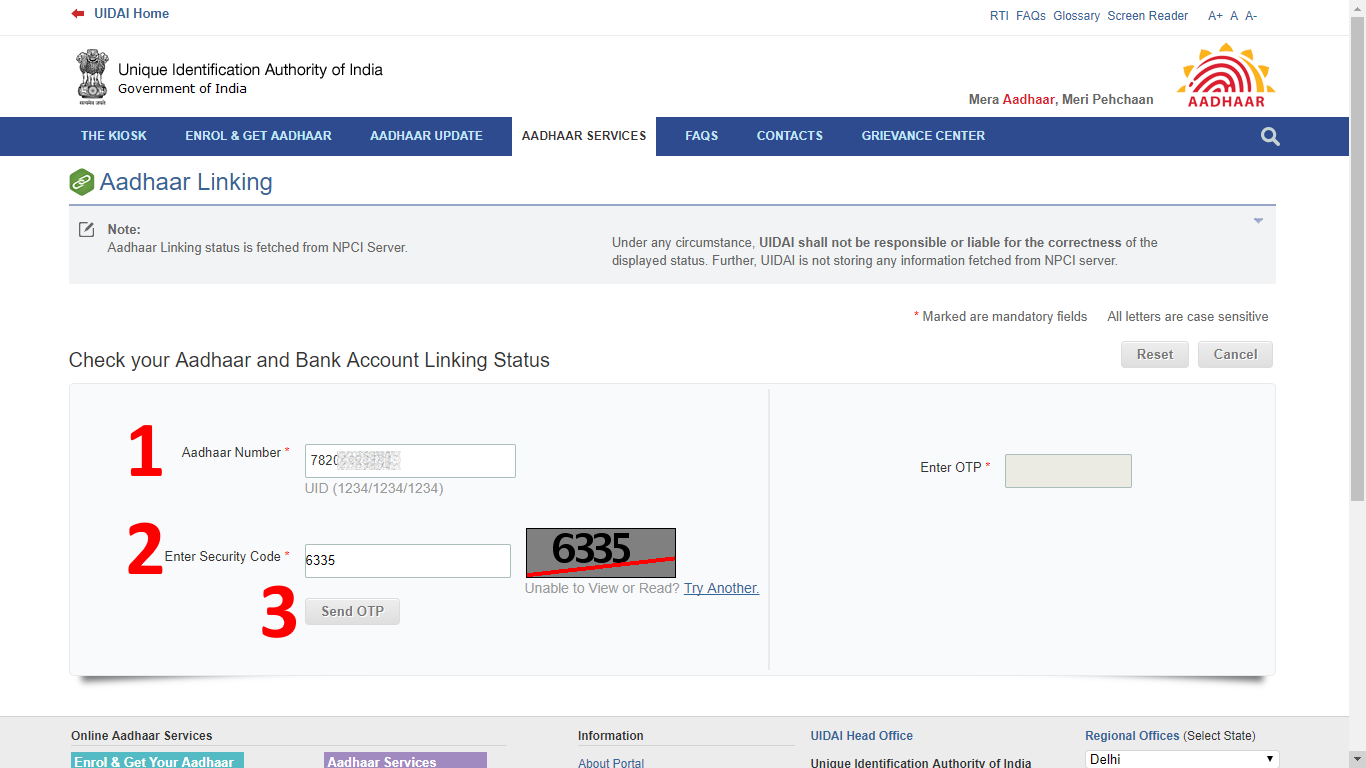
Task: Collapse the note panel with arrow
Action: point(1258,221)
